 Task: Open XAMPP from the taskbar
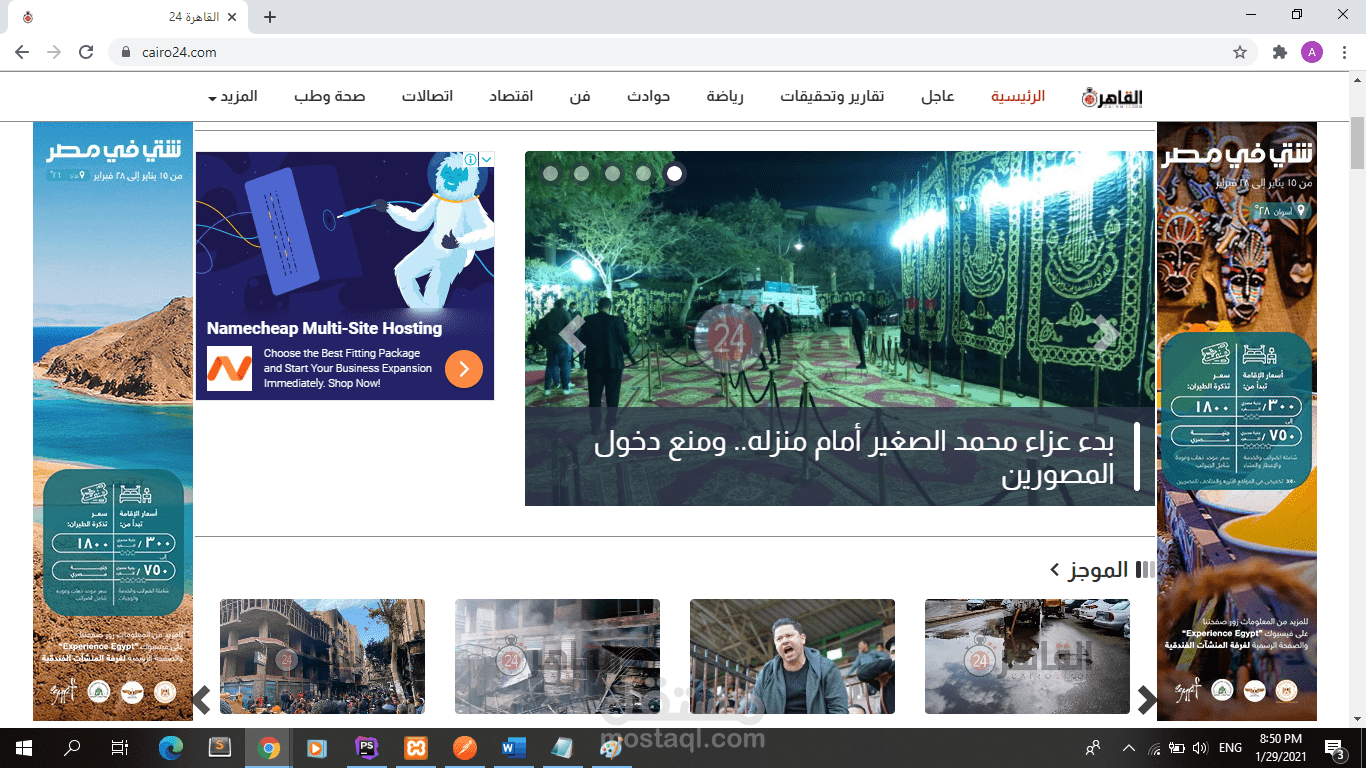(415, 747)
